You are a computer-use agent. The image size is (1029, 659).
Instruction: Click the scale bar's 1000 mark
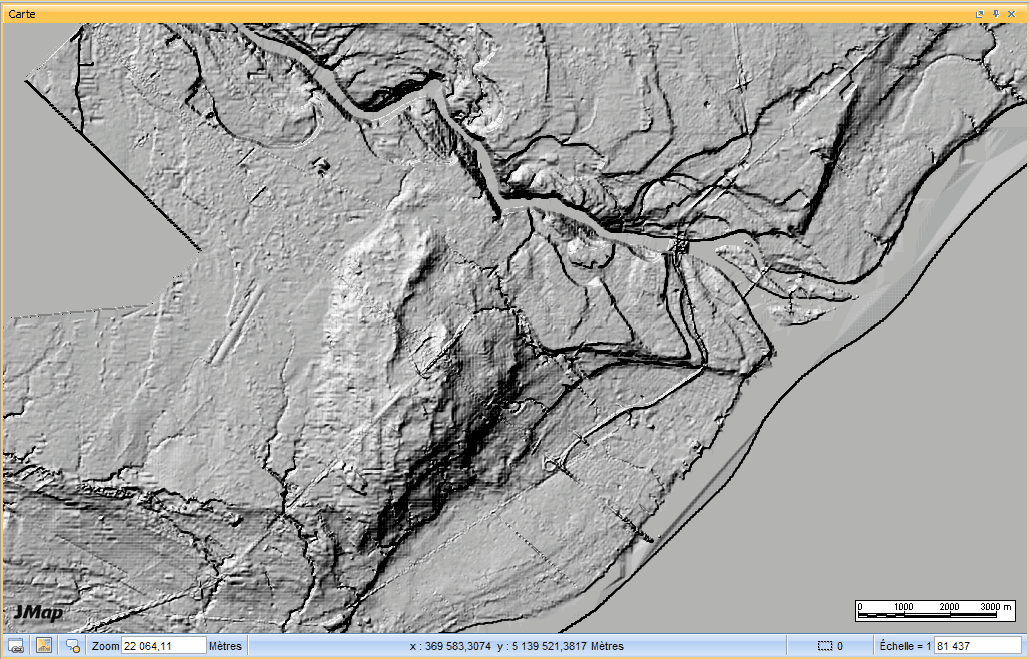pos(903,607)
